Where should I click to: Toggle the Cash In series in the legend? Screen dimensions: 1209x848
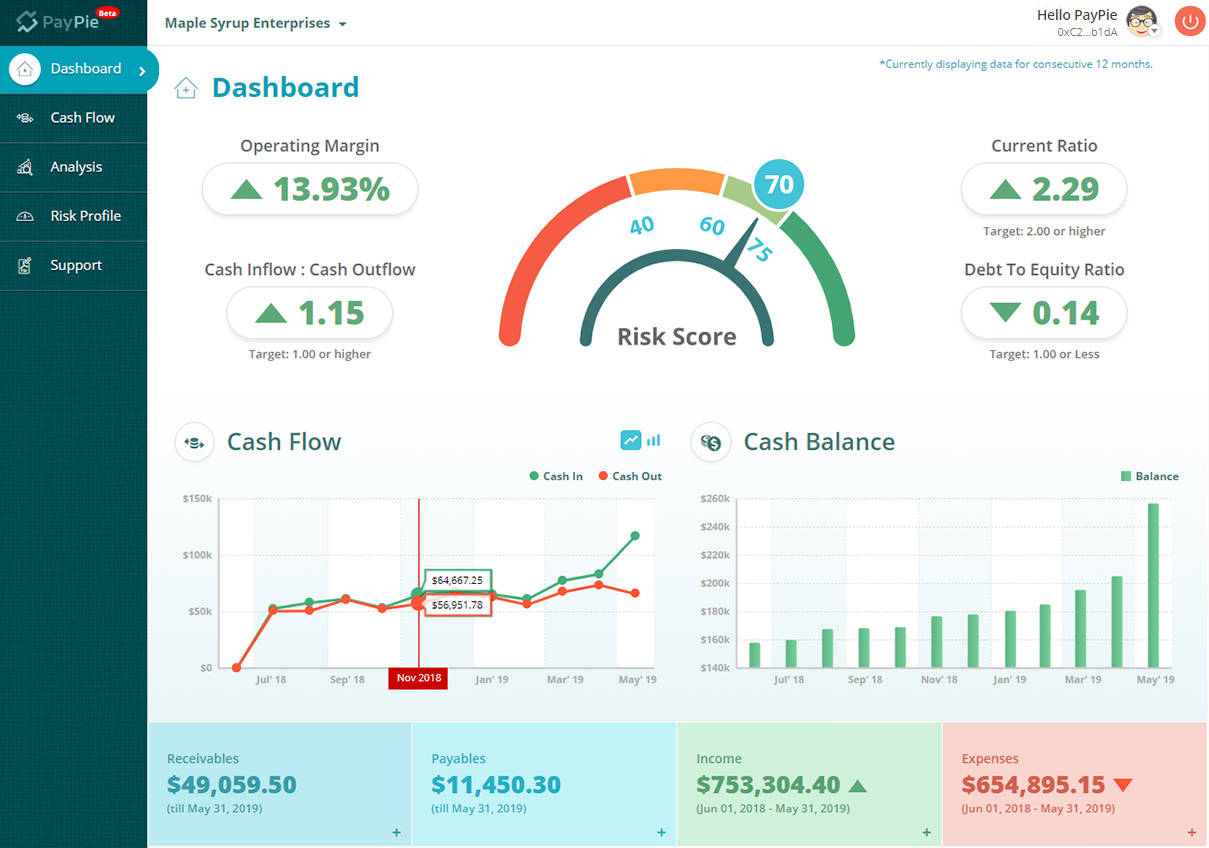tap(556, 476)
